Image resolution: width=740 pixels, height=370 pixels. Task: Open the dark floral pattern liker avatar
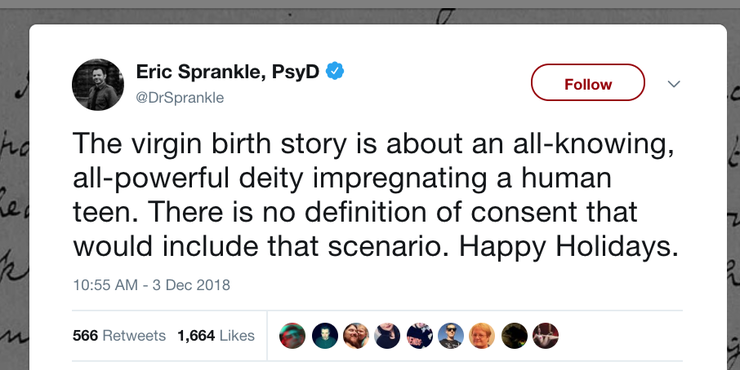(420, 336)
